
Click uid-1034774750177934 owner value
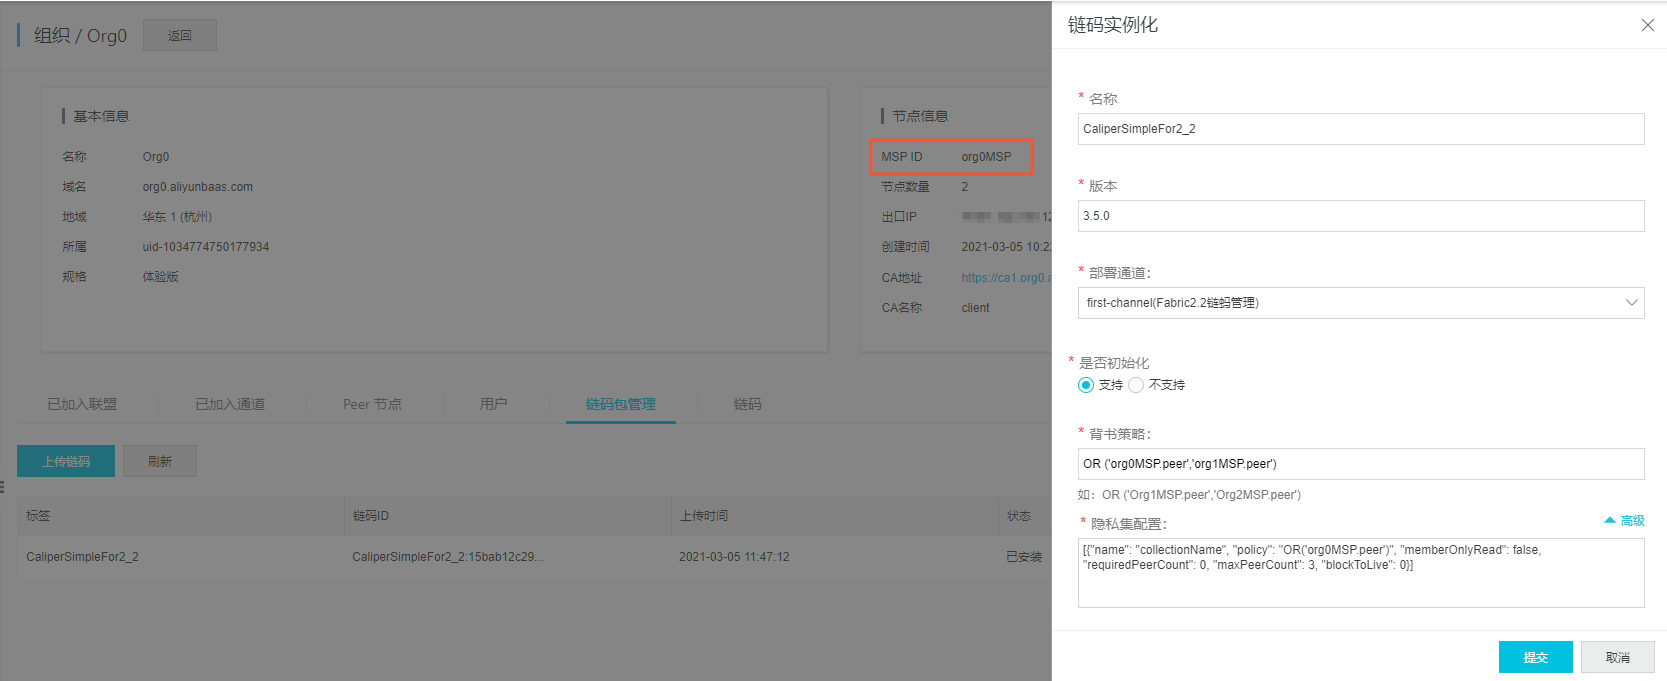point(205,247)
